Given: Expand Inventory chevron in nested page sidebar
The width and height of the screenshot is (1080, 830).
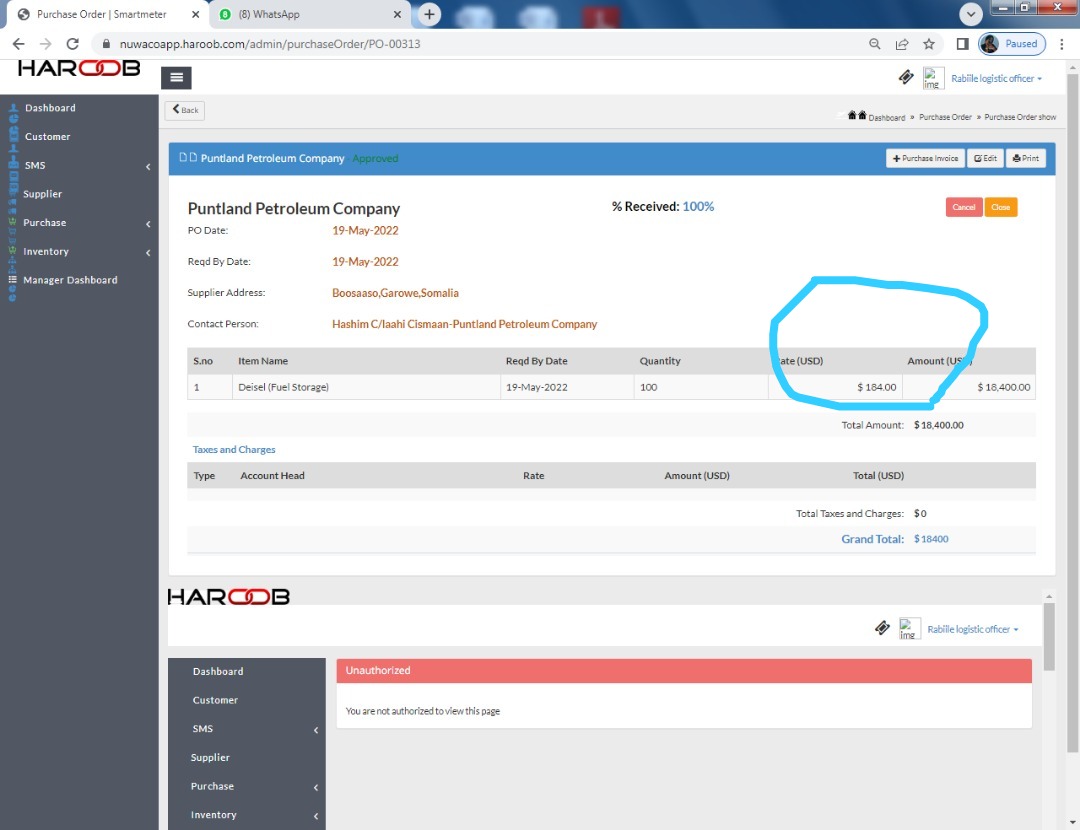Looking at the screenshot, I should 316,816.
